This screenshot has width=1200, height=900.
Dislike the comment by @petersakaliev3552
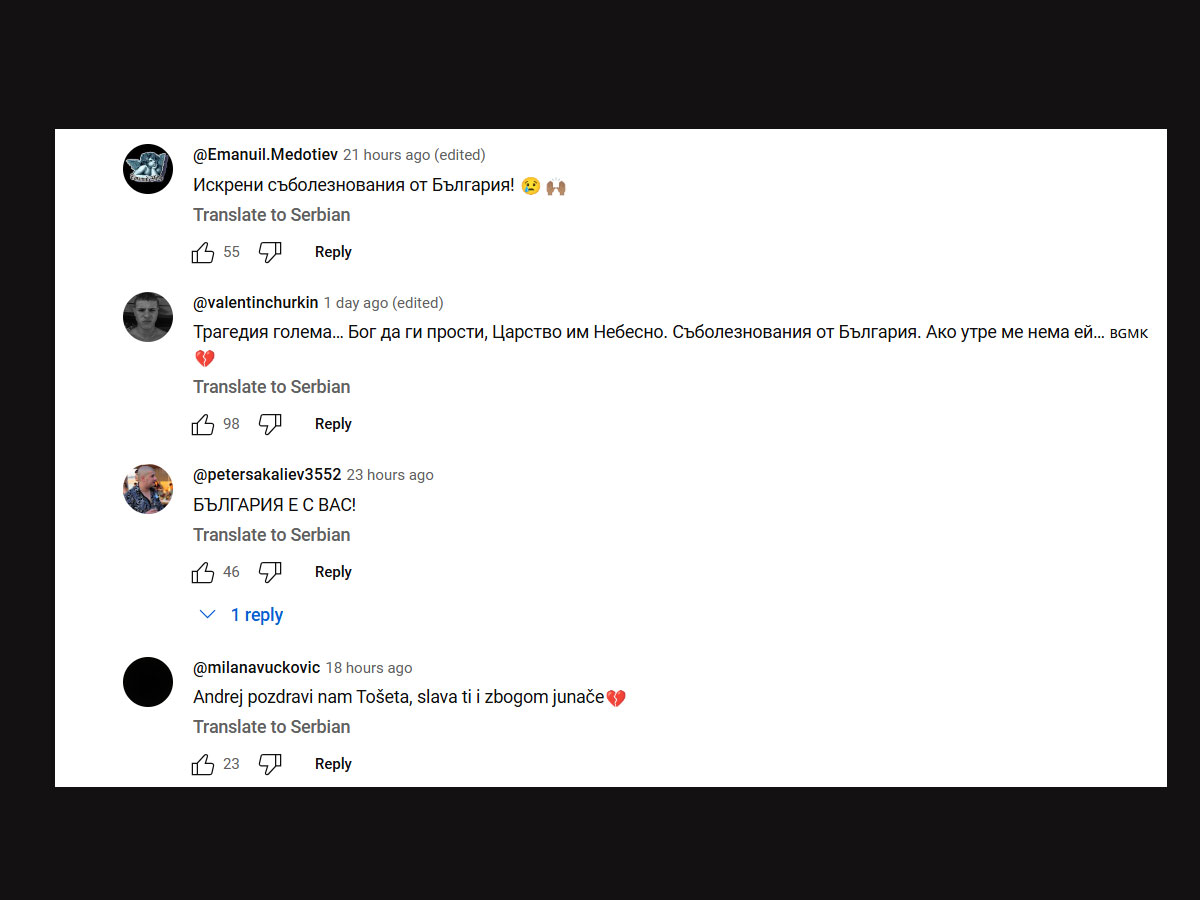click(x=270, y=572)
